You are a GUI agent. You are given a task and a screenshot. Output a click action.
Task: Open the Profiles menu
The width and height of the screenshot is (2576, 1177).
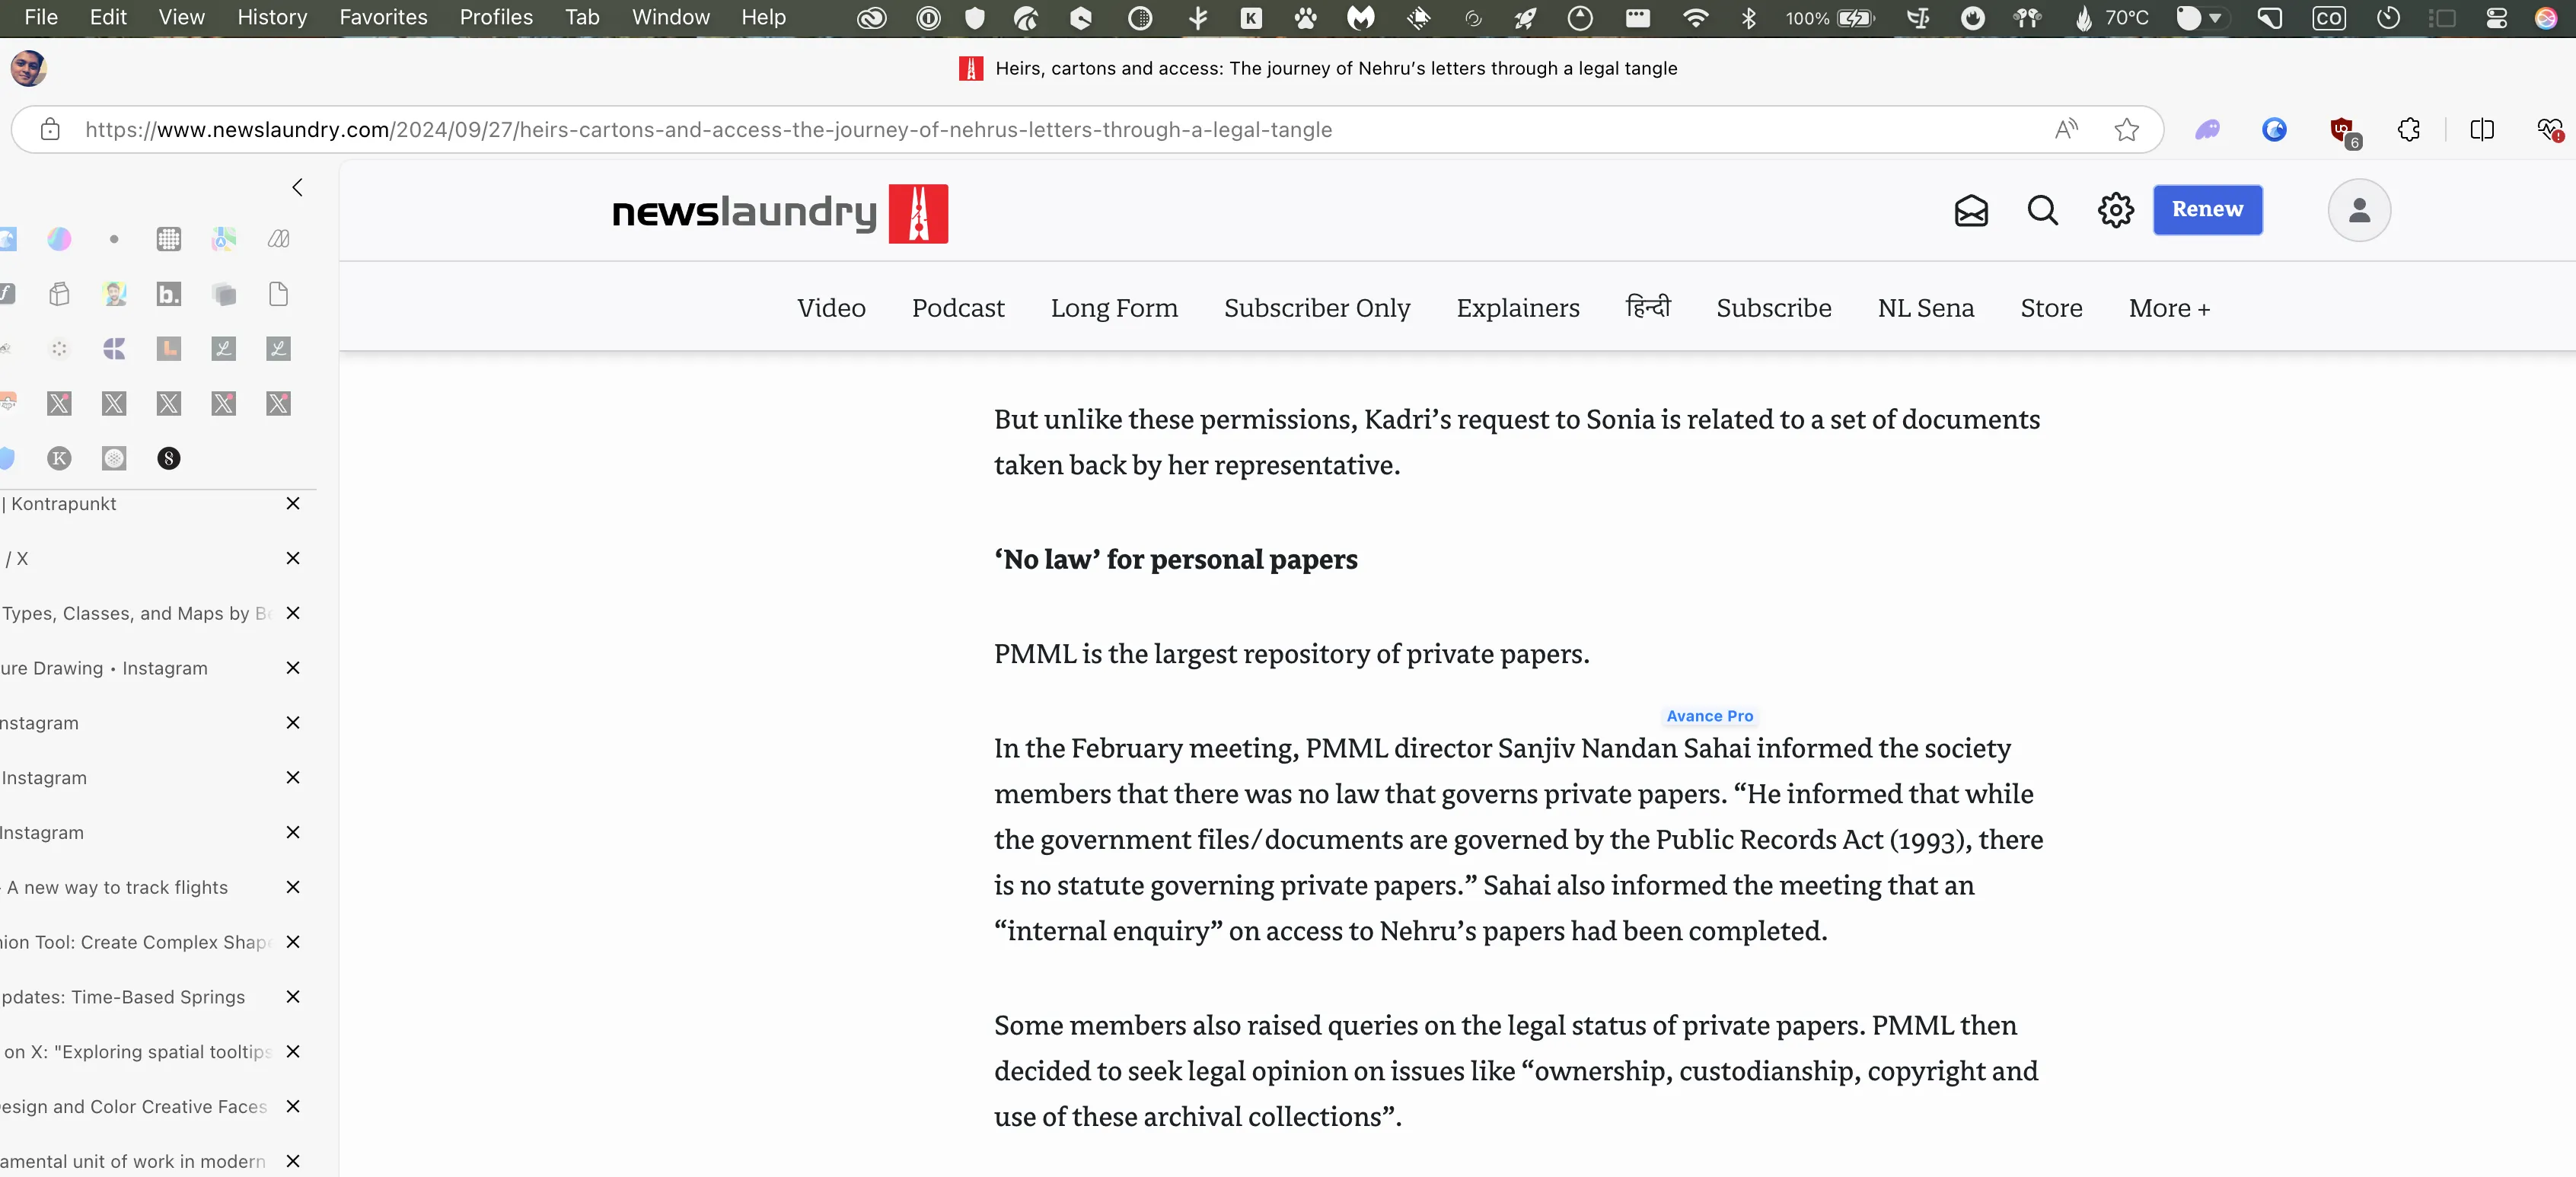tap(496, 17)
